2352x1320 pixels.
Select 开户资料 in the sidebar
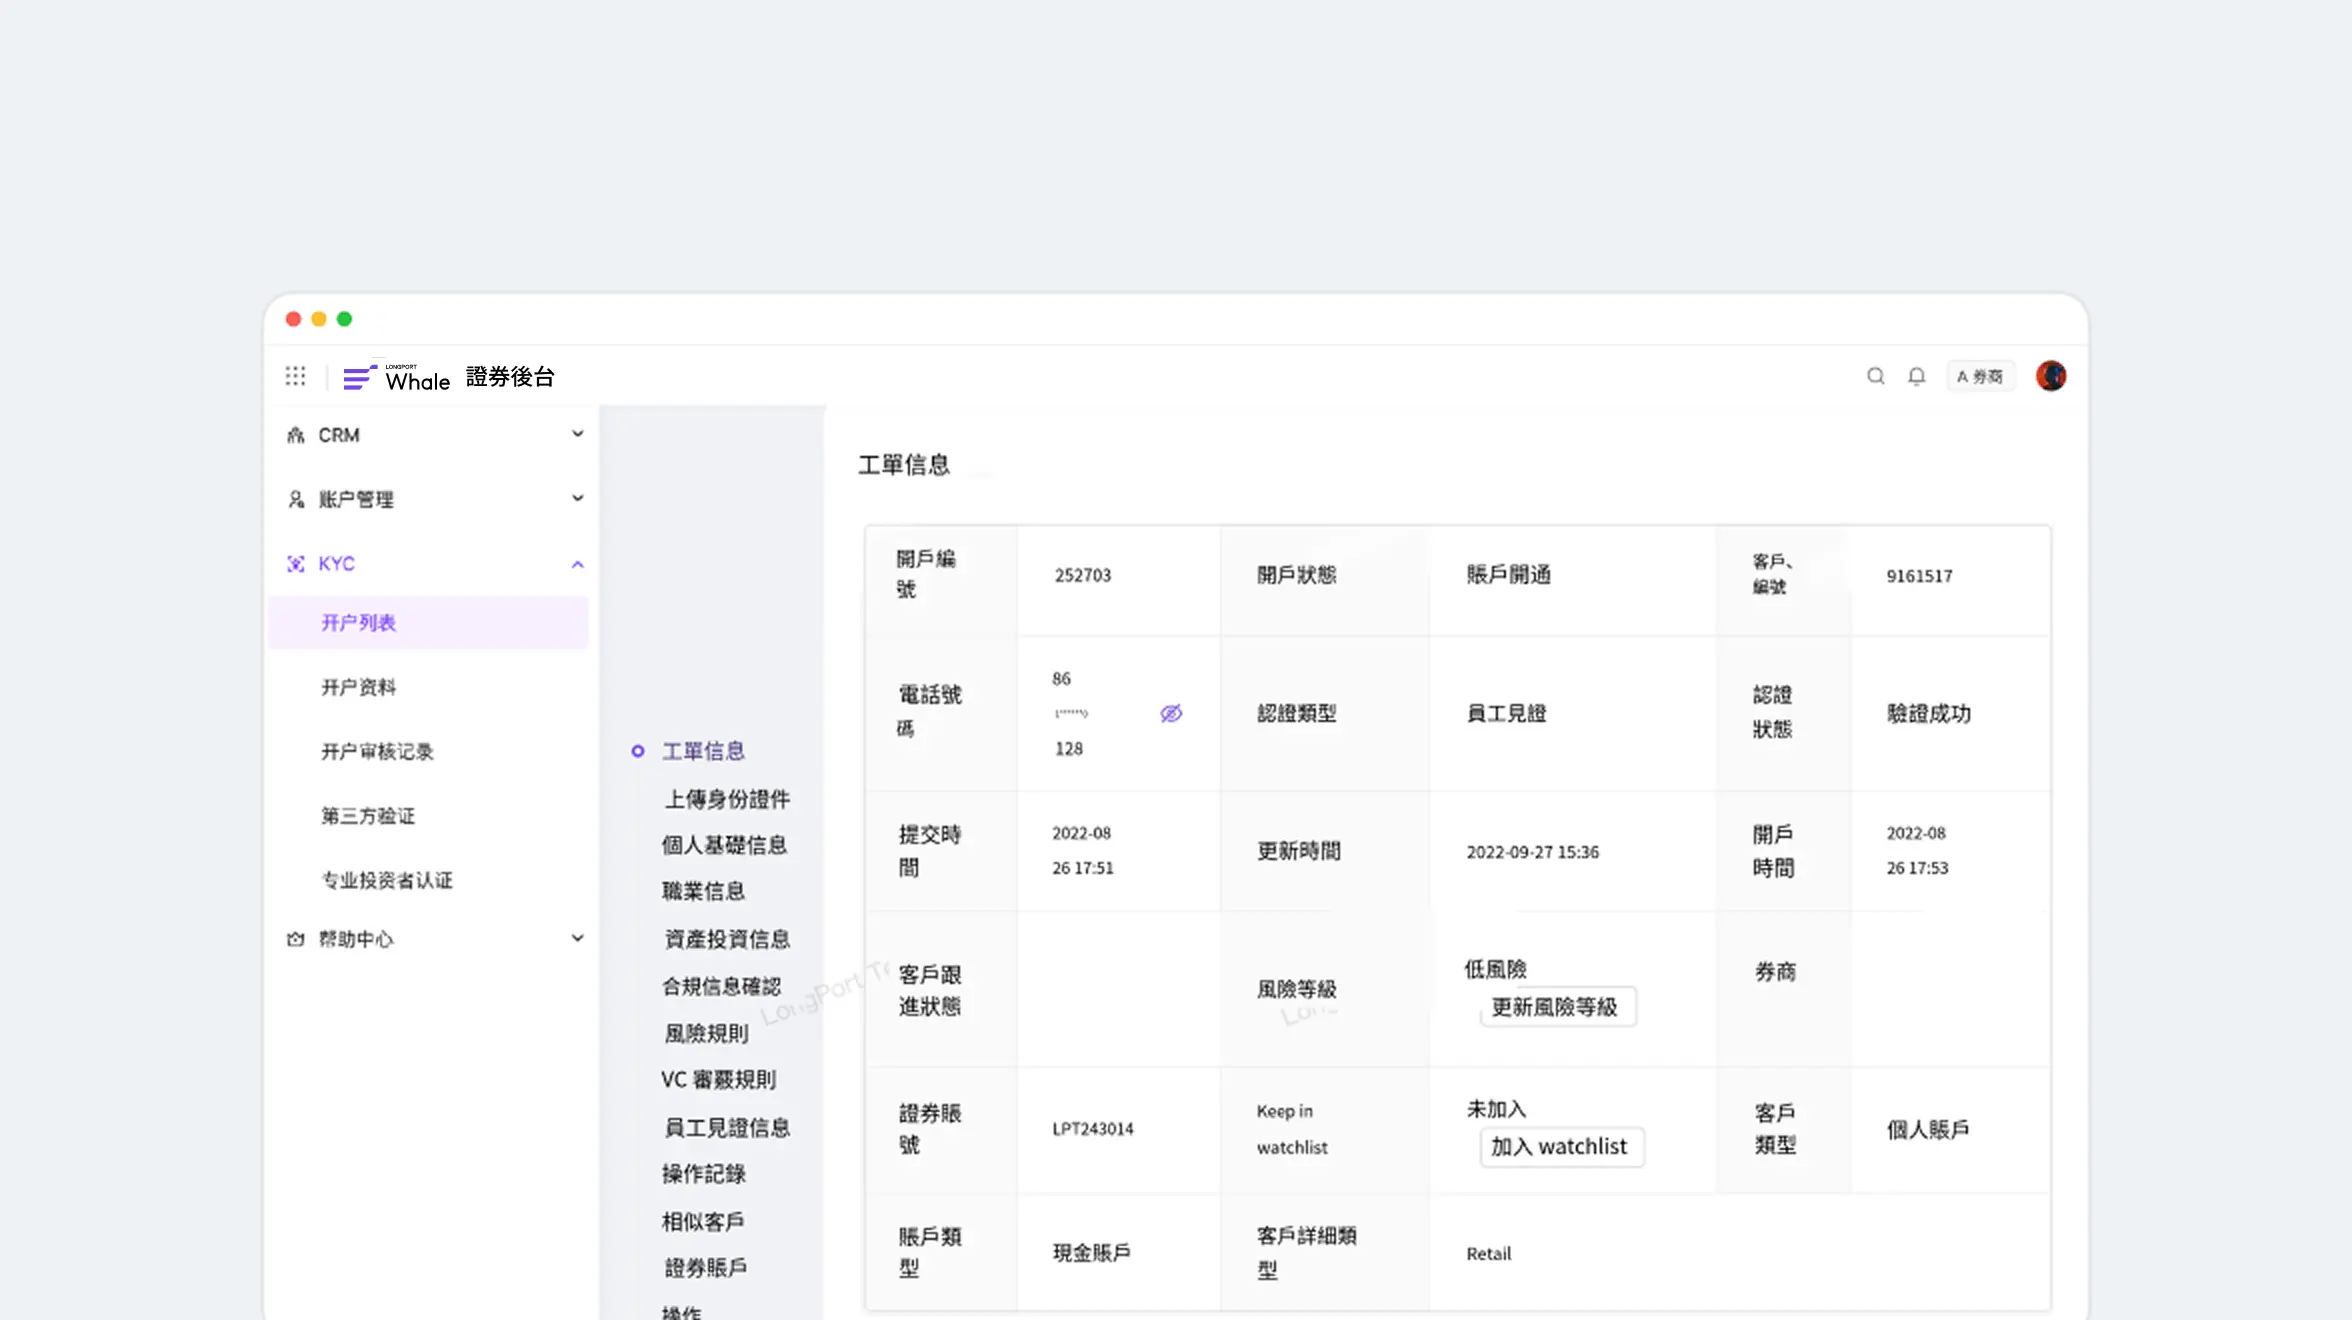(358, 687)
